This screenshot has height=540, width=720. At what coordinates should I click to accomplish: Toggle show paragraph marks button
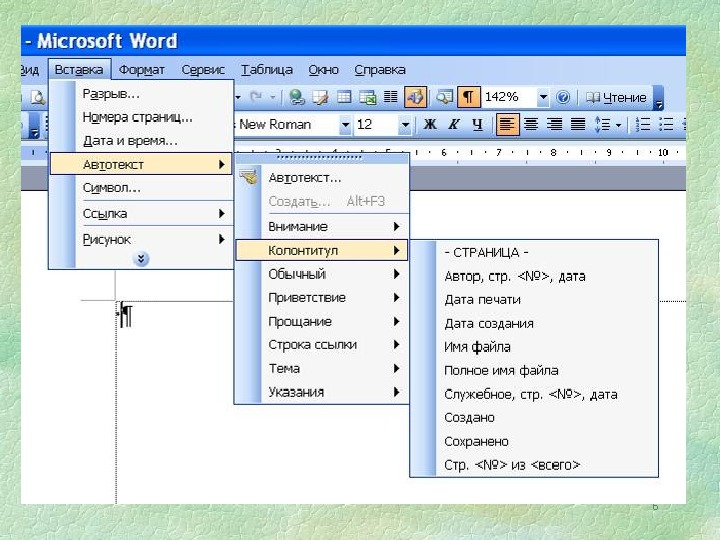[467, 97]
